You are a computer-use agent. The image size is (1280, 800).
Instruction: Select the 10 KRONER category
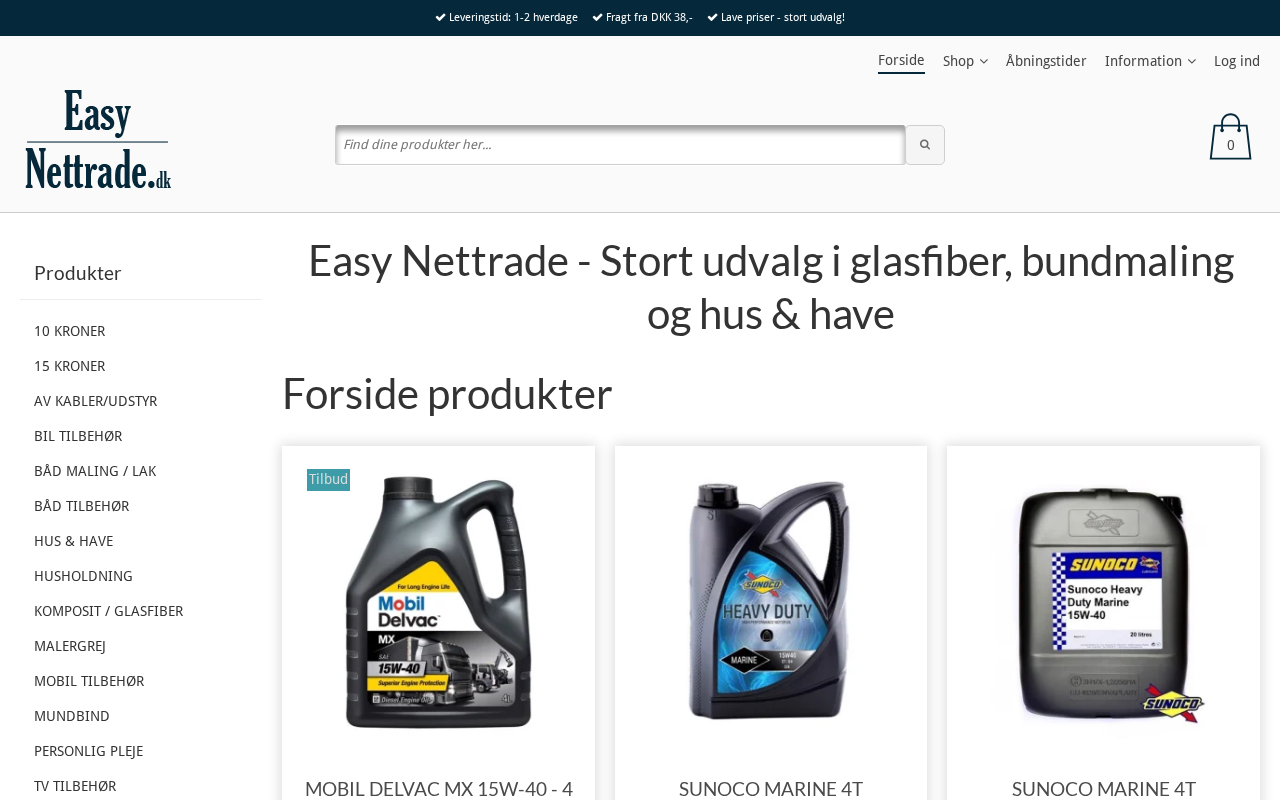click(69, 331)
